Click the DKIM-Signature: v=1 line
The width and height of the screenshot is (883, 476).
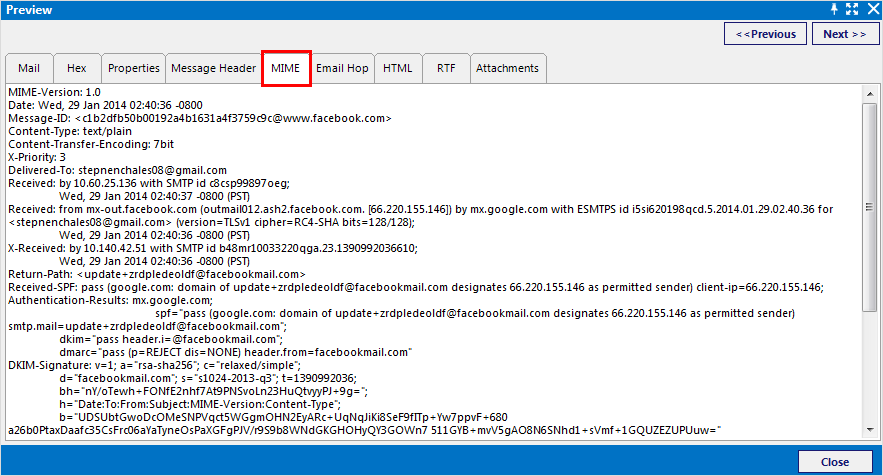154,365
